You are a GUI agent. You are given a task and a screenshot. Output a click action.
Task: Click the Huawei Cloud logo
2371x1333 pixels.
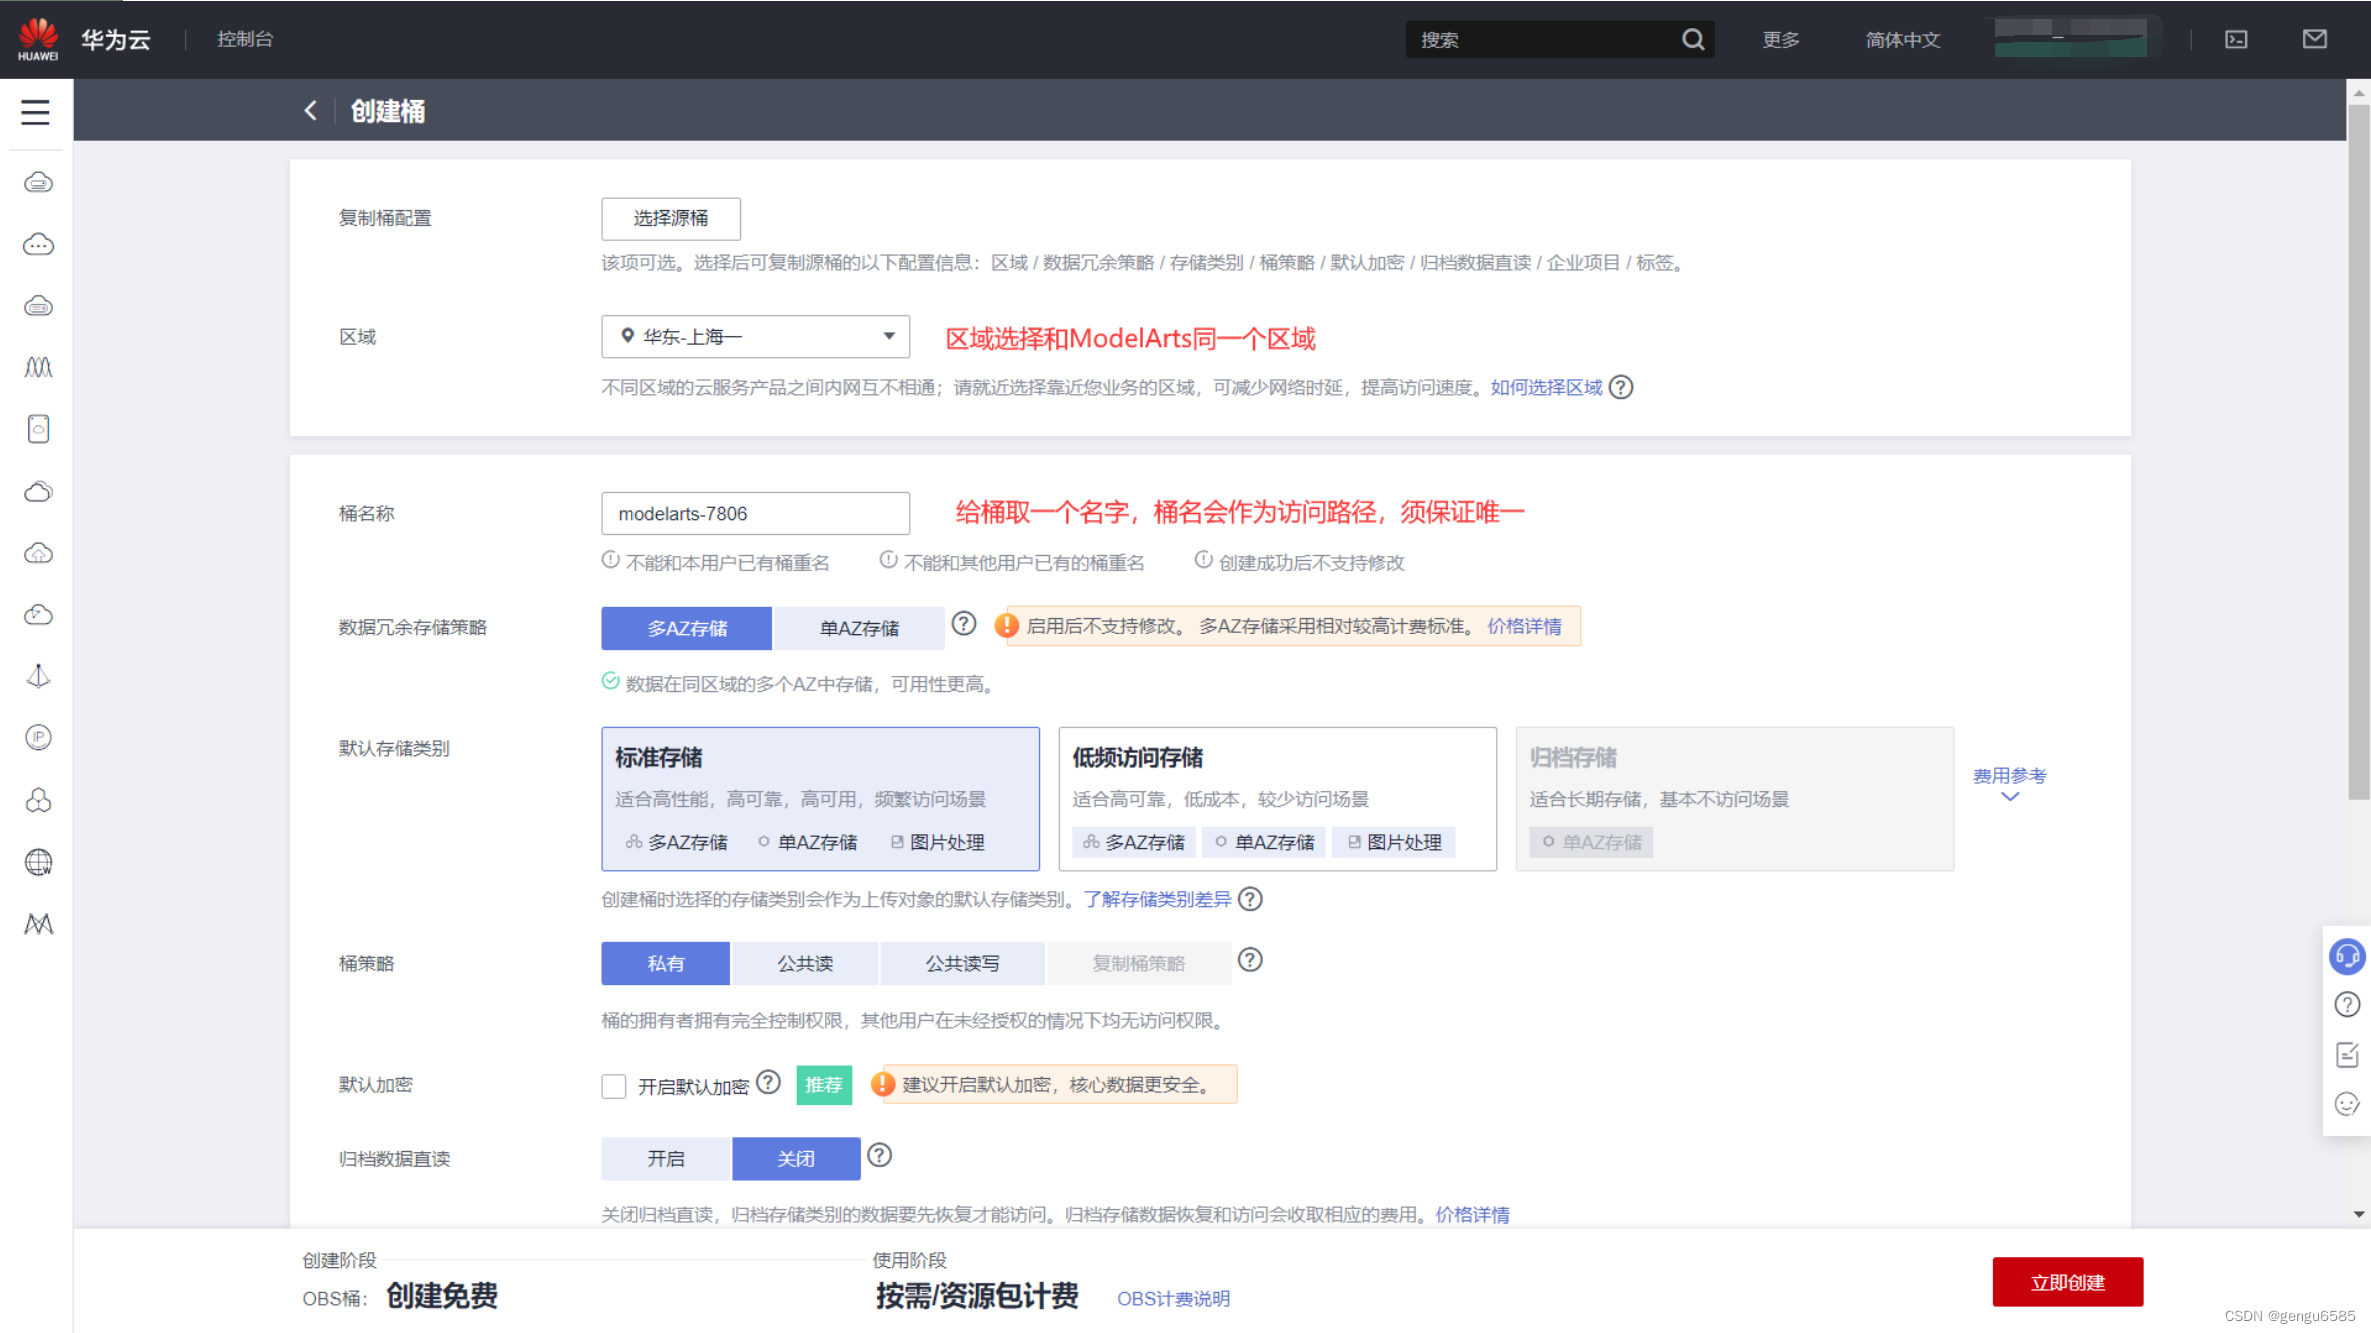[38, 39]
